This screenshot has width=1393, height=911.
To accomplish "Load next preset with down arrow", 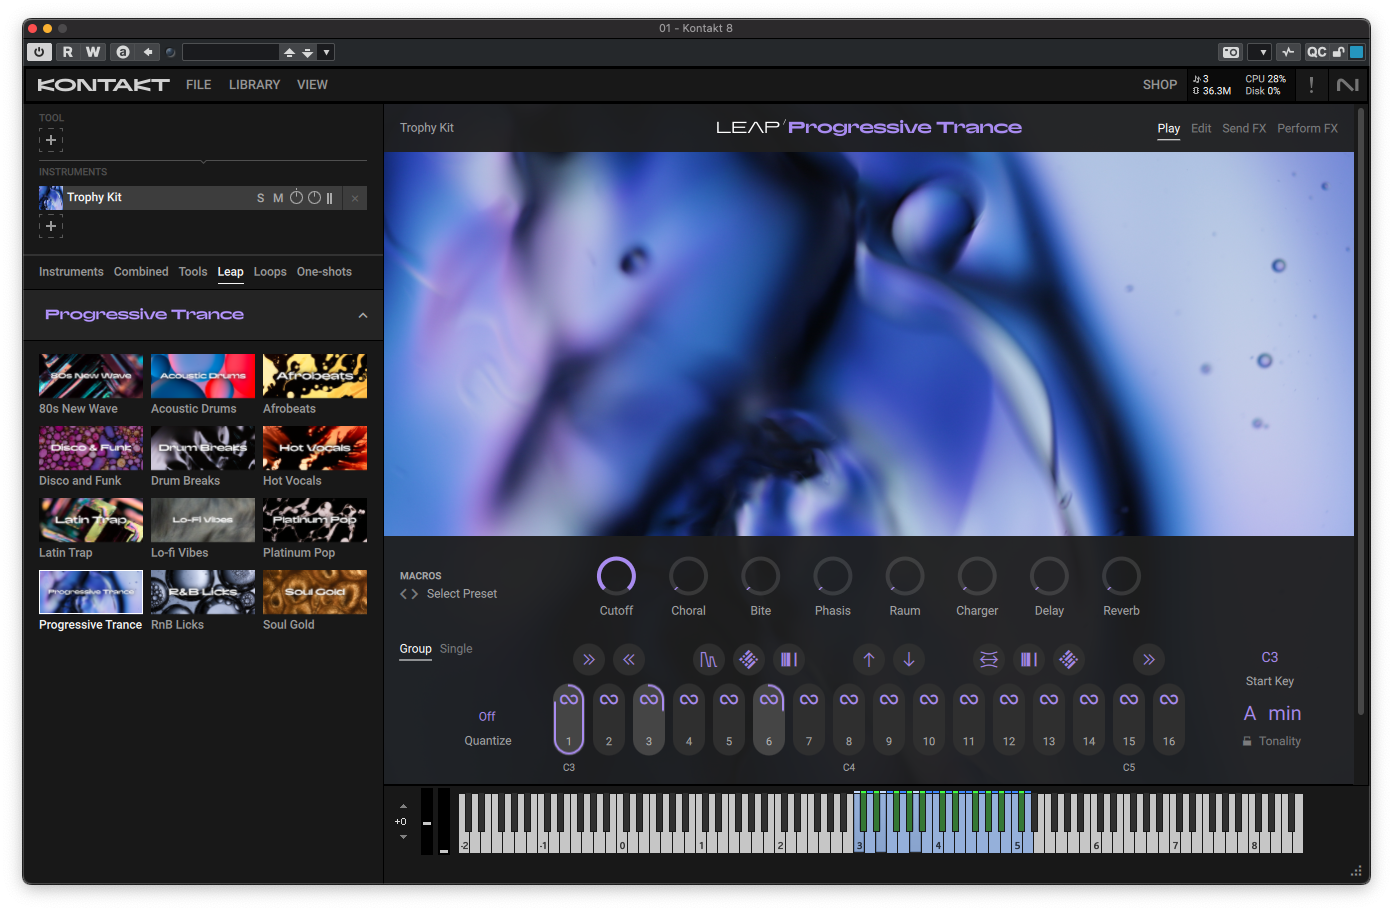I will (x=308, y=52).
